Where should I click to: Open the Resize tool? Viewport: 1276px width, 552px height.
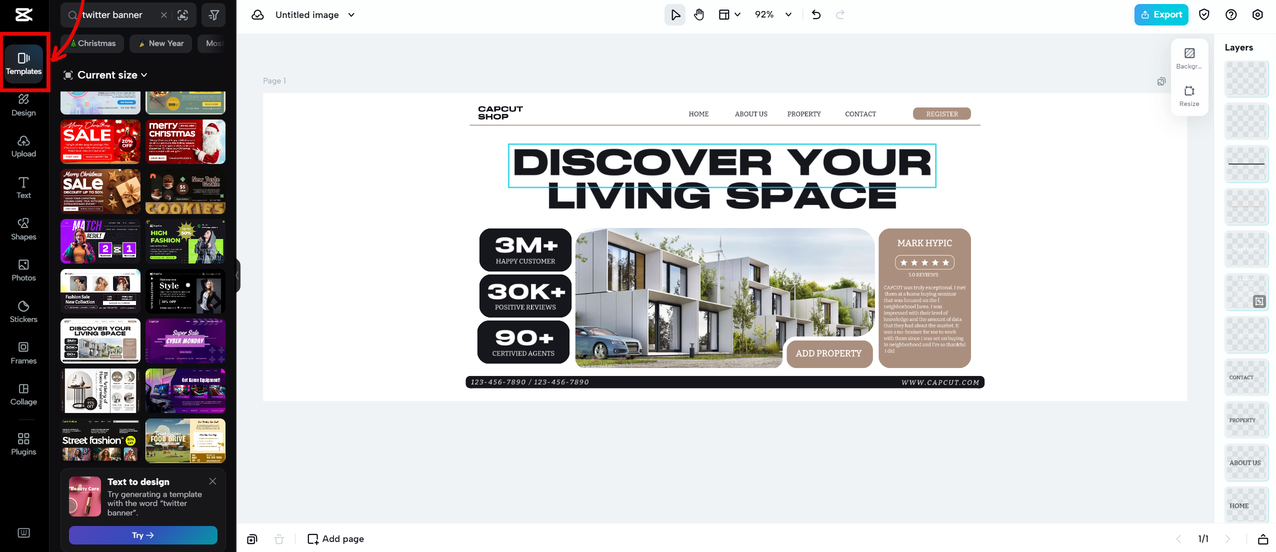[1189, 96]
